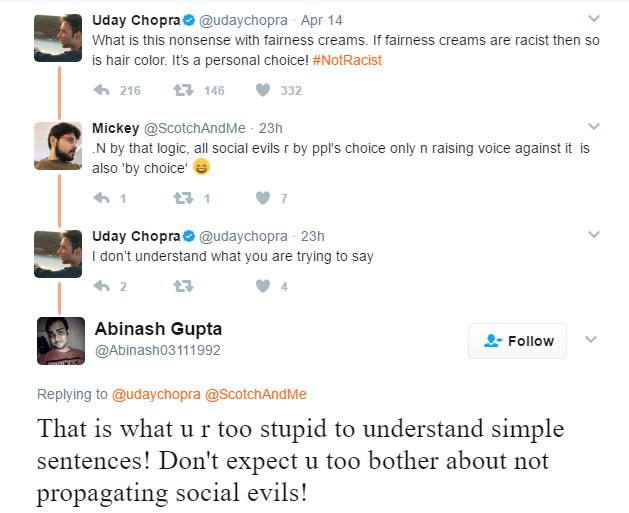
Task: Retweet the 'I don't understand' tweet
Action: pos(183,286)
